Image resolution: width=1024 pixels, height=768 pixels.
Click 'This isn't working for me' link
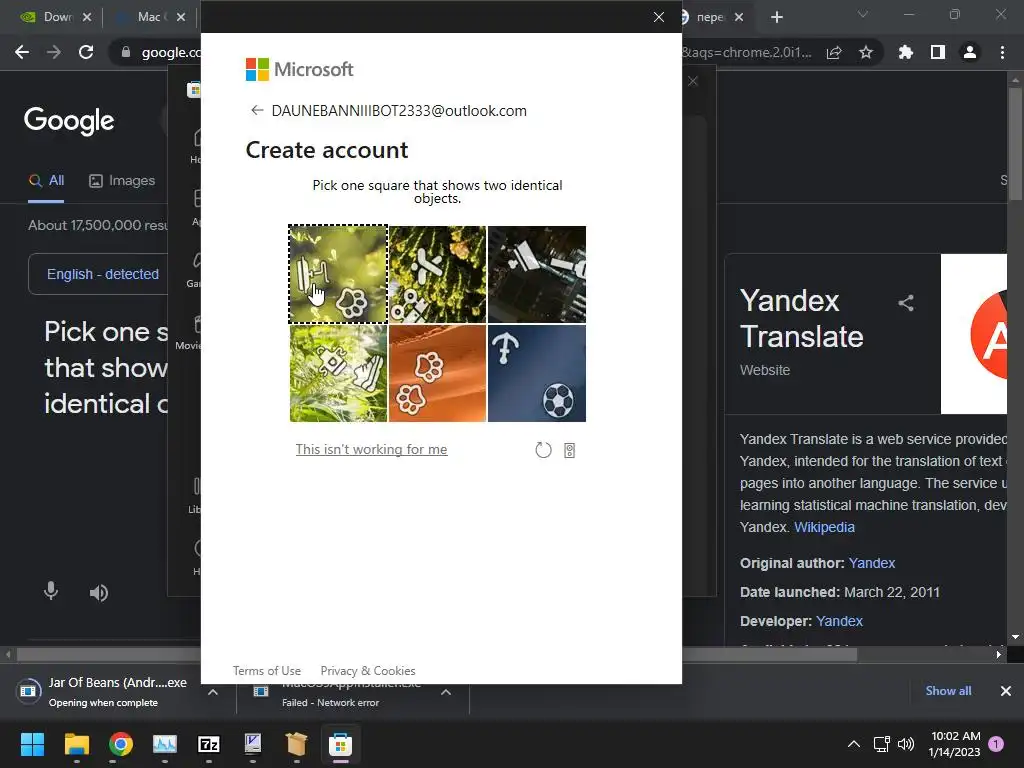(371, 449)
